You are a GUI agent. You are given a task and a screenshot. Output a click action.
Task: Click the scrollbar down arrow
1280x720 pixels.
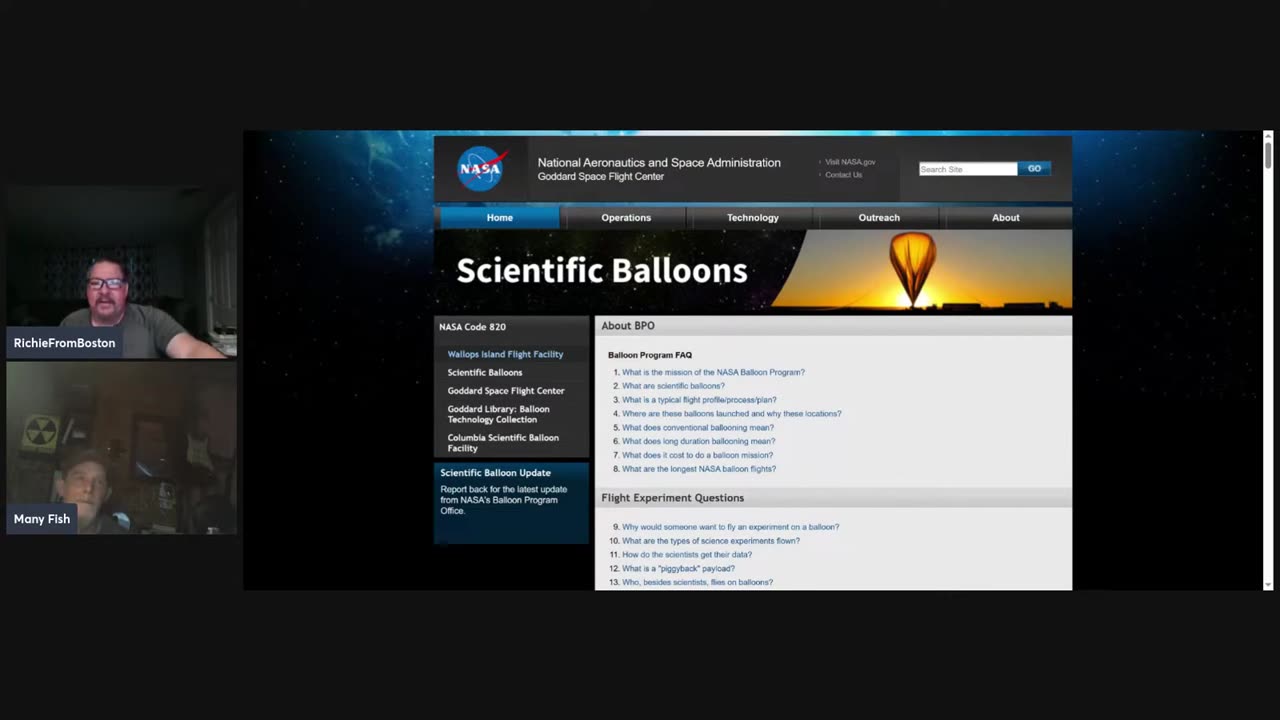pyautogui.click(x=1268, y=585)
